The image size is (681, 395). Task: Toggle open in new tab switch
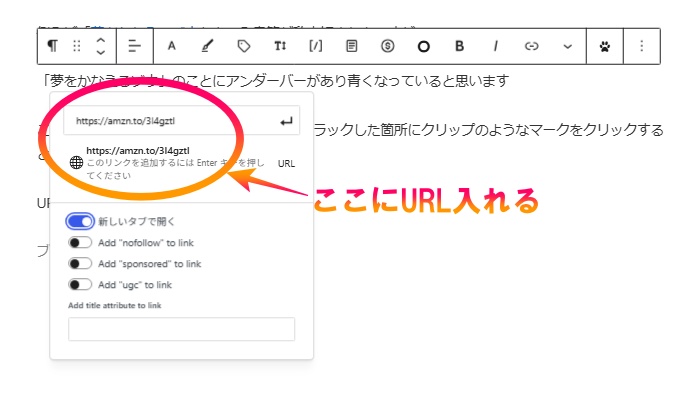coord(80,221)
